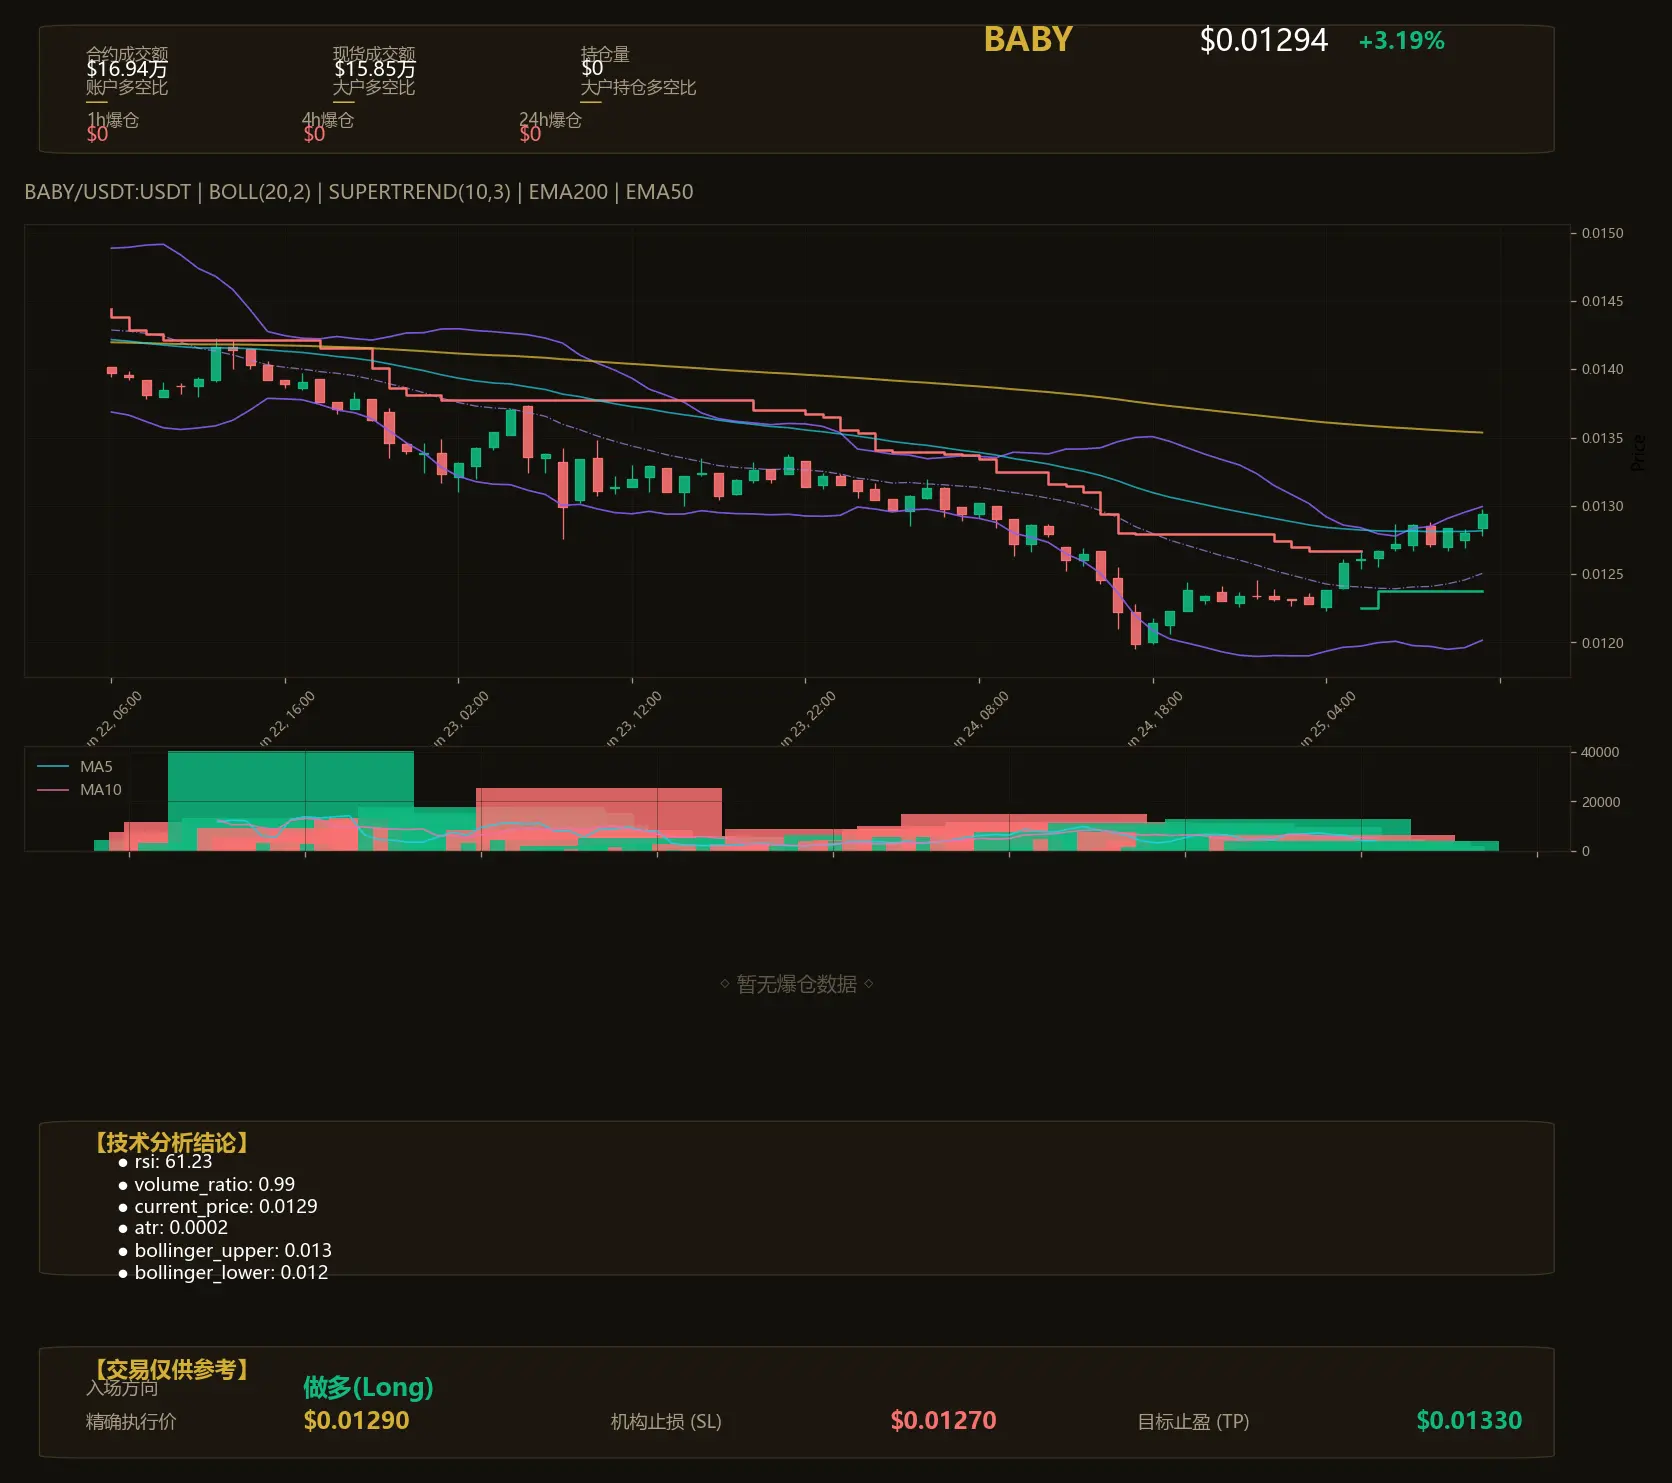Click the $0.01270 stop loss value
The height and width of the screenshot is (1483, 1672).
[x=943, y=1421]
